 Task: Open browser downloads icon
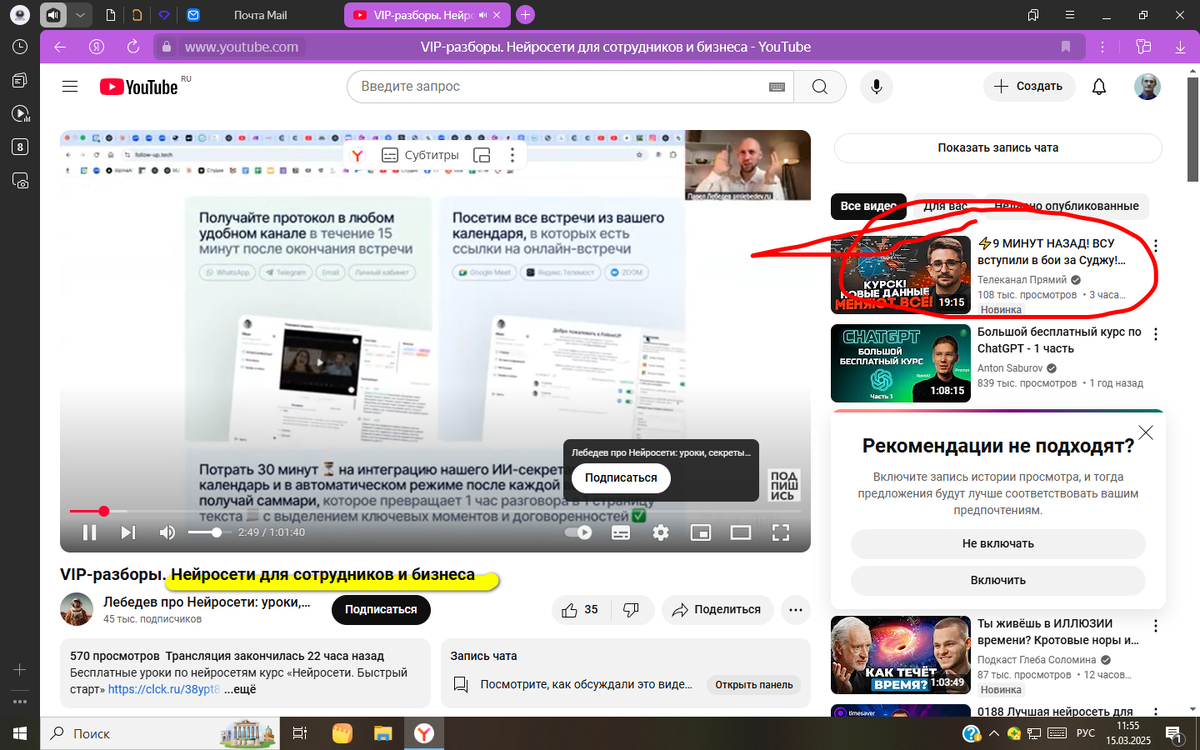1180,47
